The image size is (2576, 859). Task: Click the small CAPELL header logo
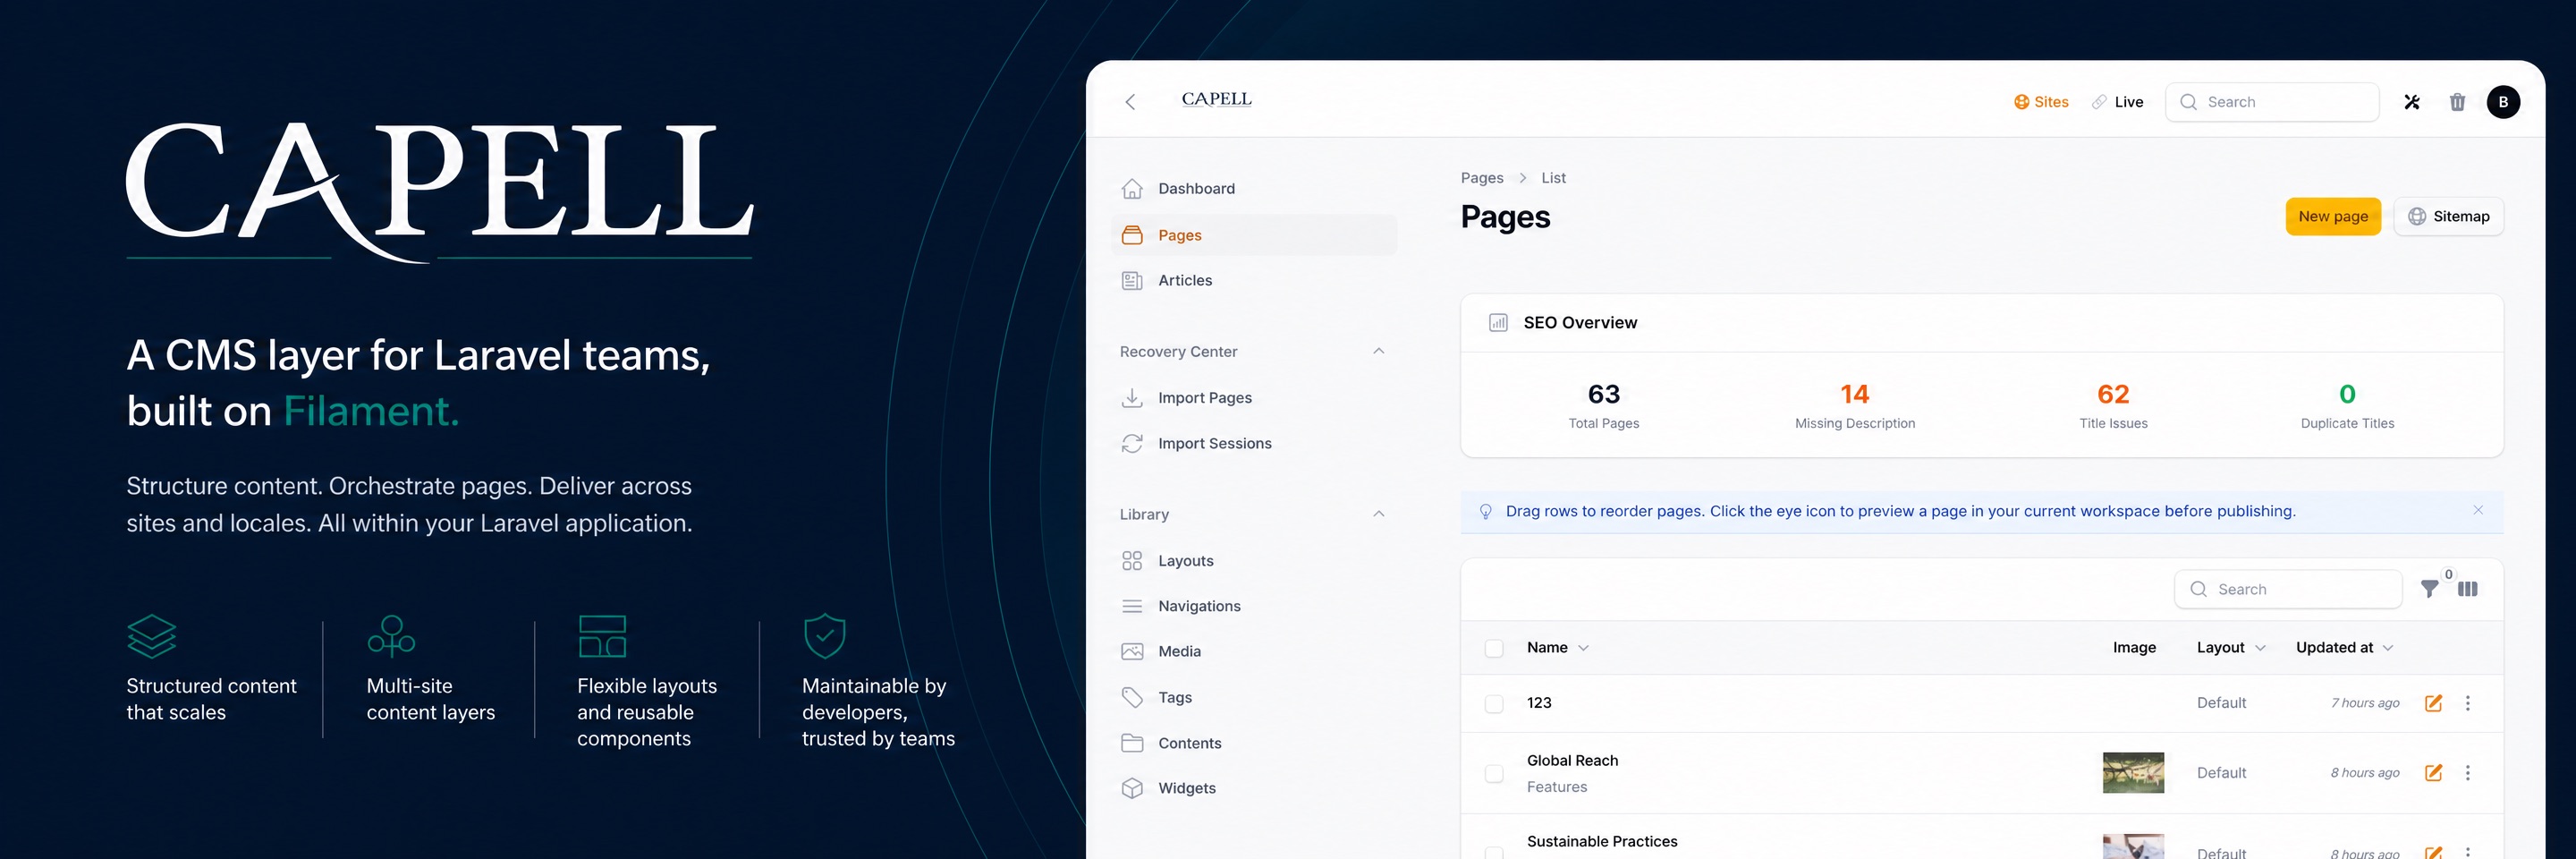pos(1216,99)
